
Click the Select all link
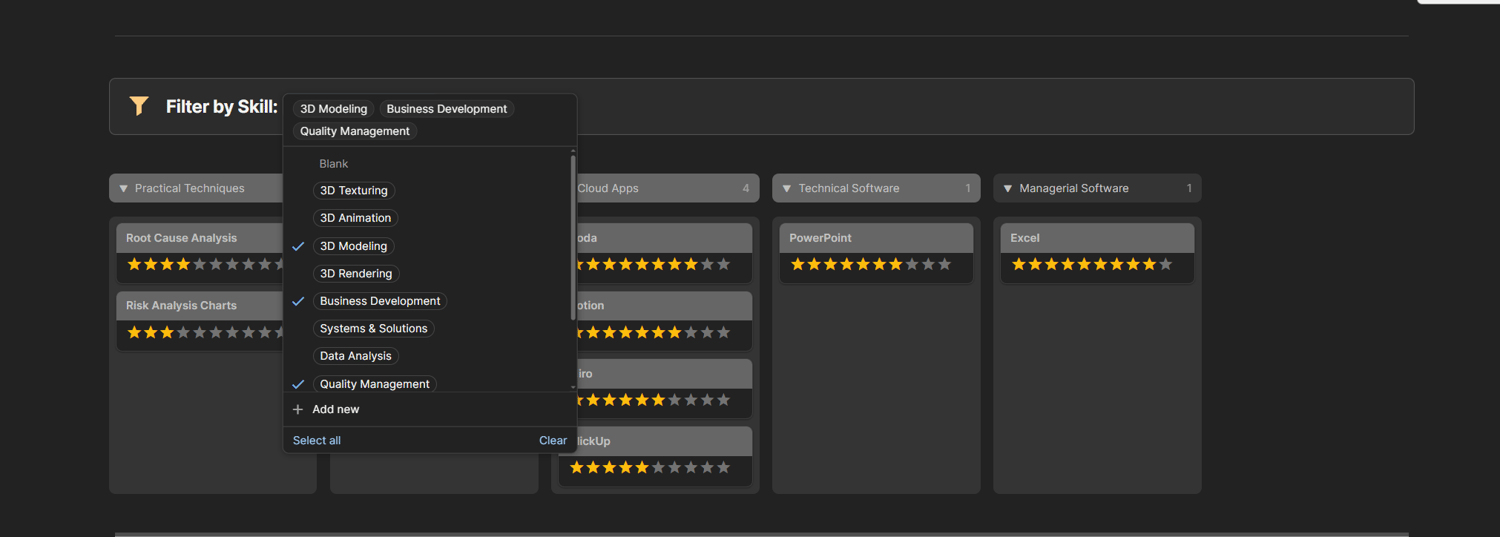point(317,440)
